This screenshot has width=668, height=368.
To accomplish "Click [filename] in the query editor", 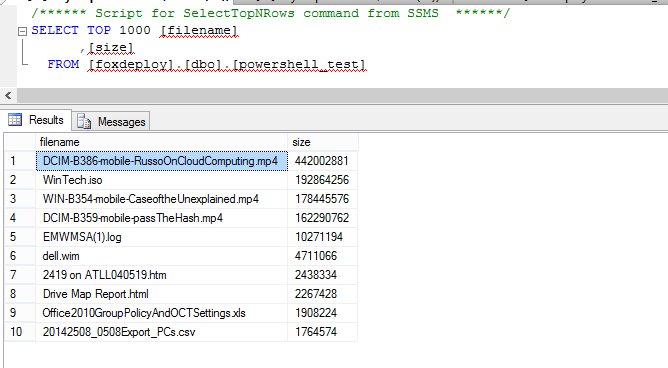I will (x=199, y=31).
